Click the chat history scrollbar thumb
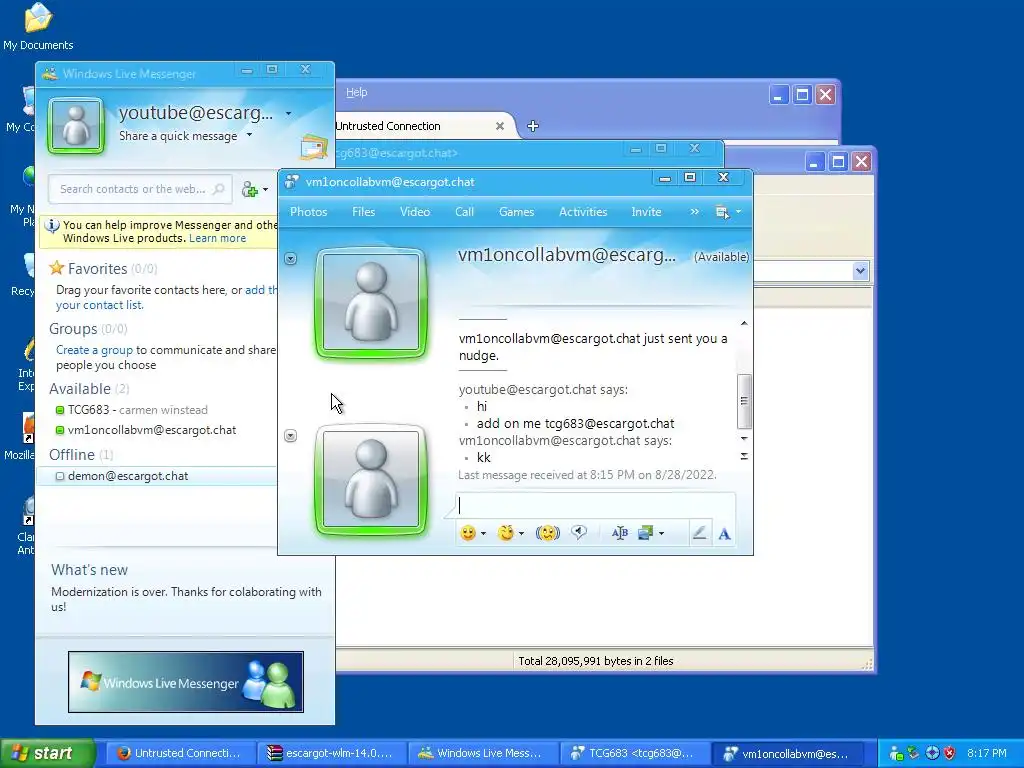The image size is (1024, 768). pos(744,401)
